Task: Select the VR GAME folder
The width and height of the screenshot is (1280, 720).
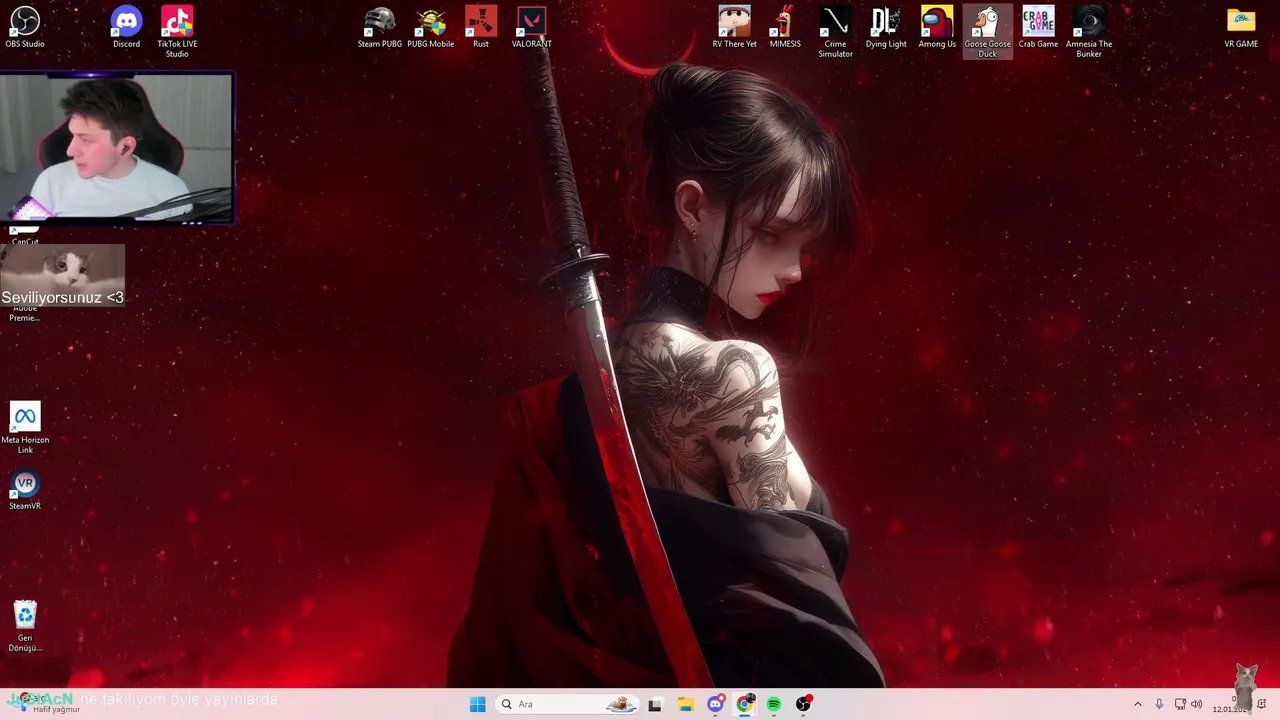Action: [1241, 27]
